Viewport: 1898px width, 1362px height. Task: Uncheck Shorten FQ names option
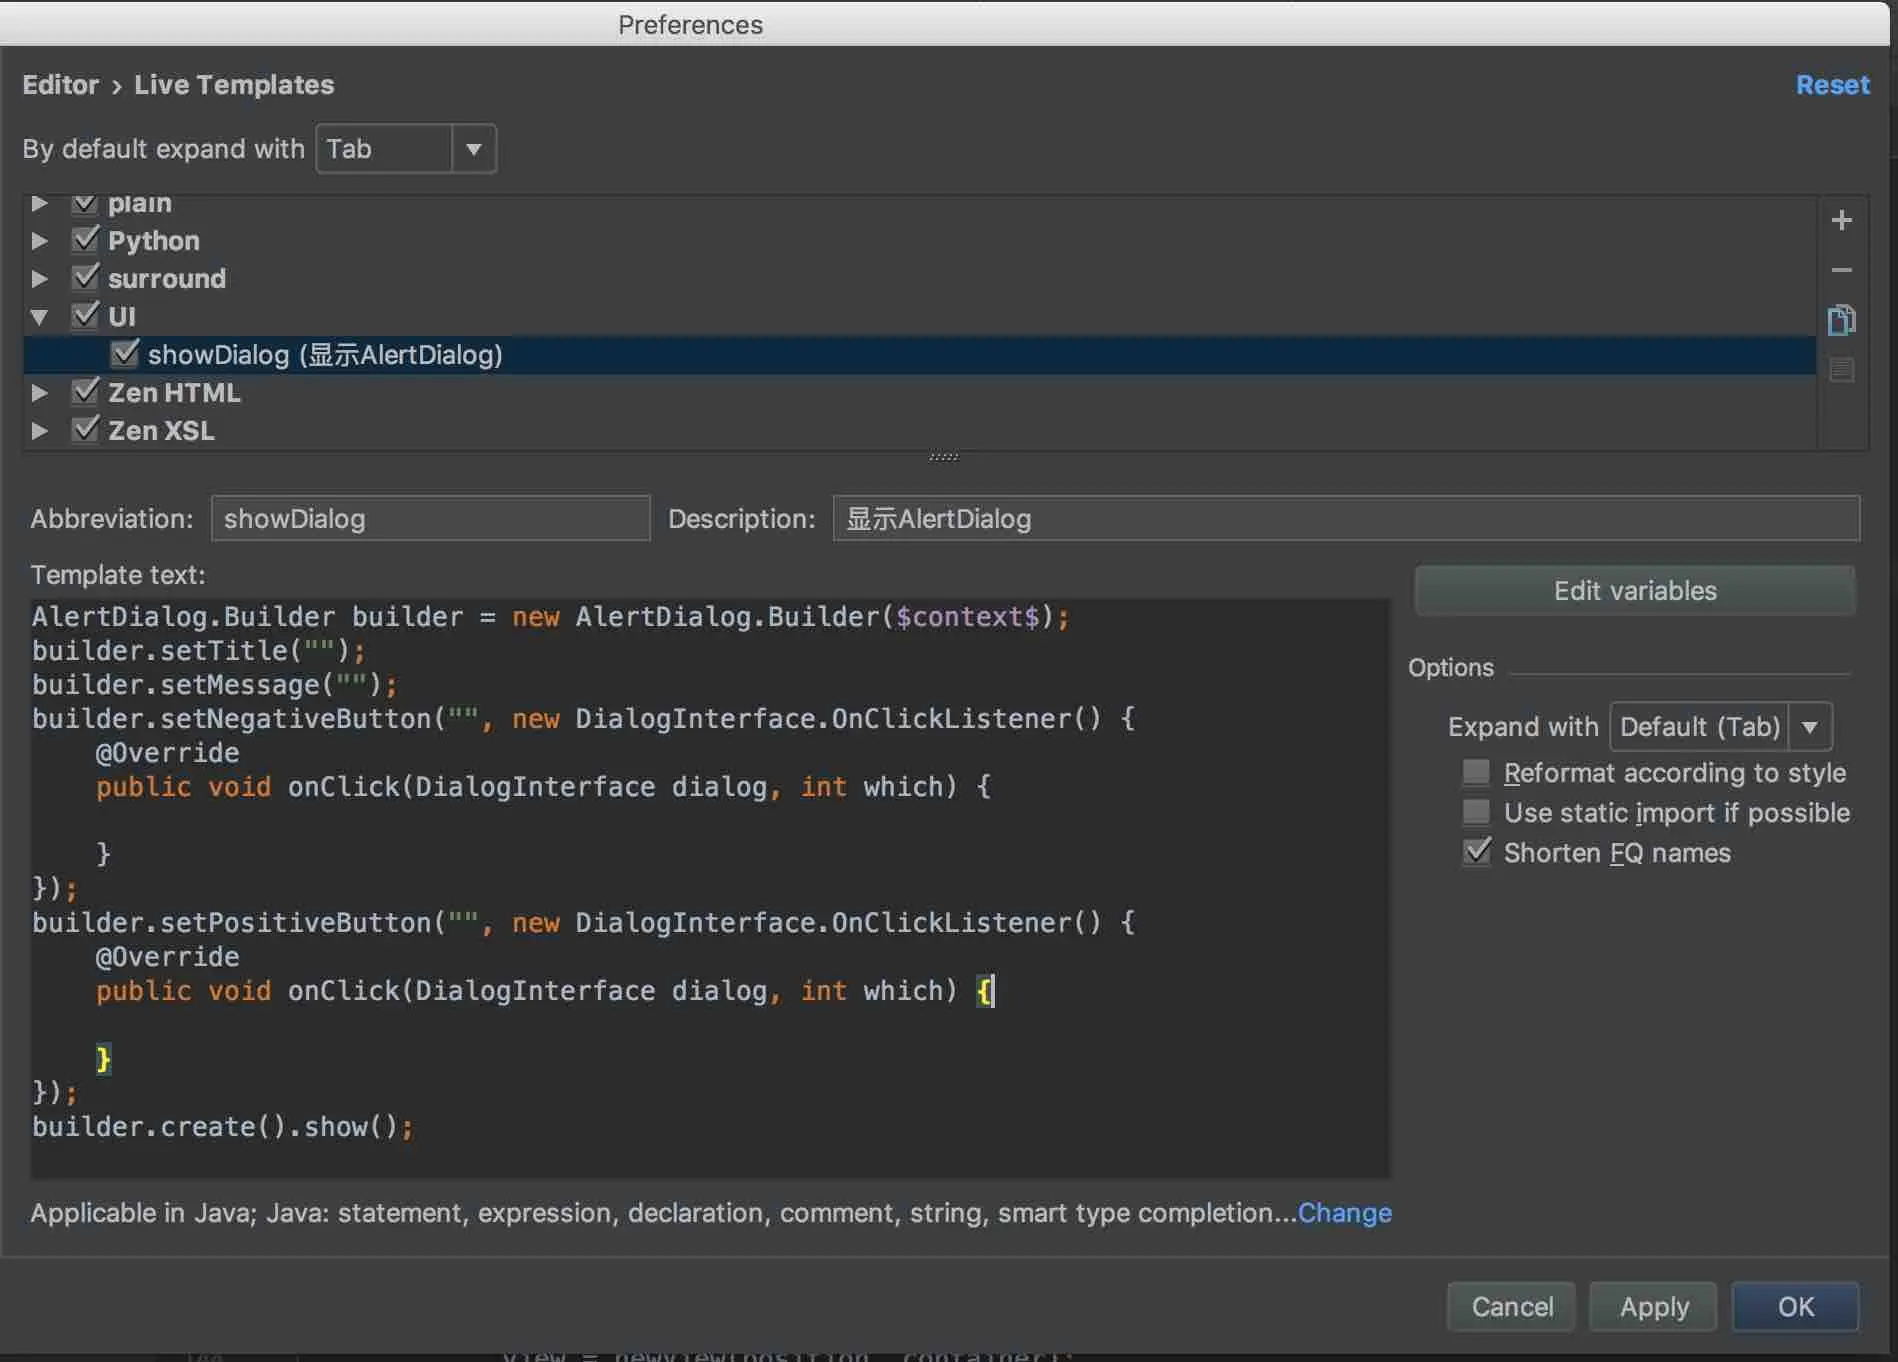tap(1476, 852)
